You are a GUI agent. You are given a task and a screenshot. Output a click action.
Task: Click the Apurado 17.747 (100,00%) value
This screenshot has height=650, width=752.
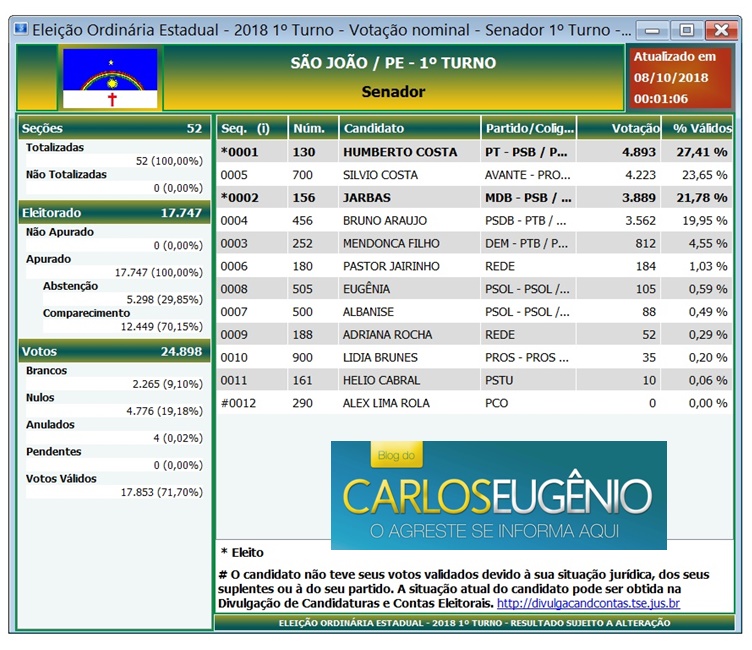pyautogui.click(x=159, y=272)
